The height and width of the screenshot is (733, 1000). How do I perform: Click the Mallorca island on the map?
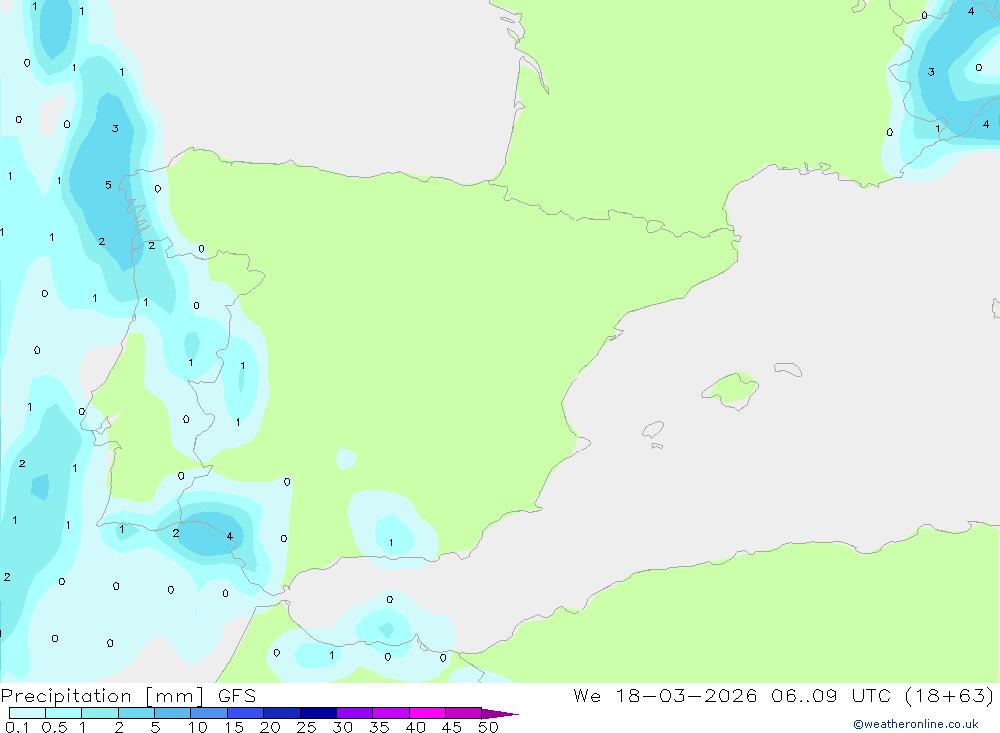pyautogui.click(x=731, y=389)
